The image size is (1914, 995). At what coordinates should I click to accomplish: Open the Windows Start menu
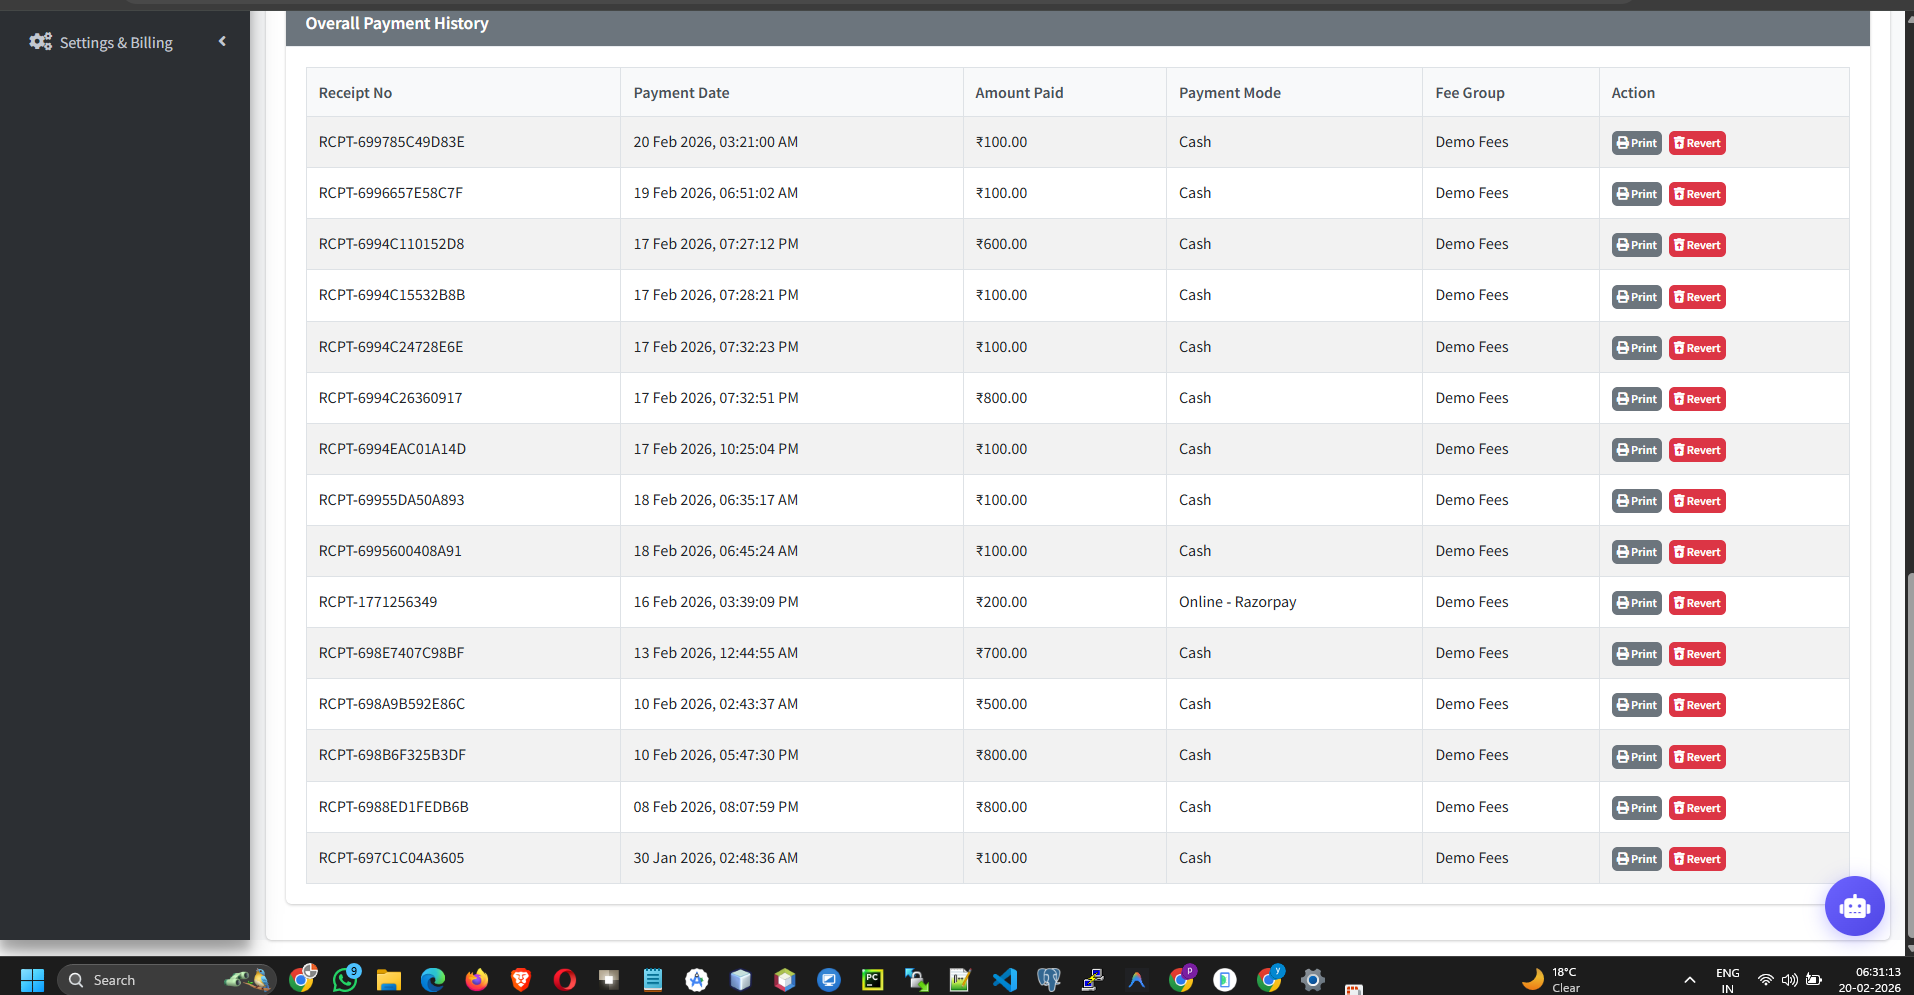click(31, 979)
